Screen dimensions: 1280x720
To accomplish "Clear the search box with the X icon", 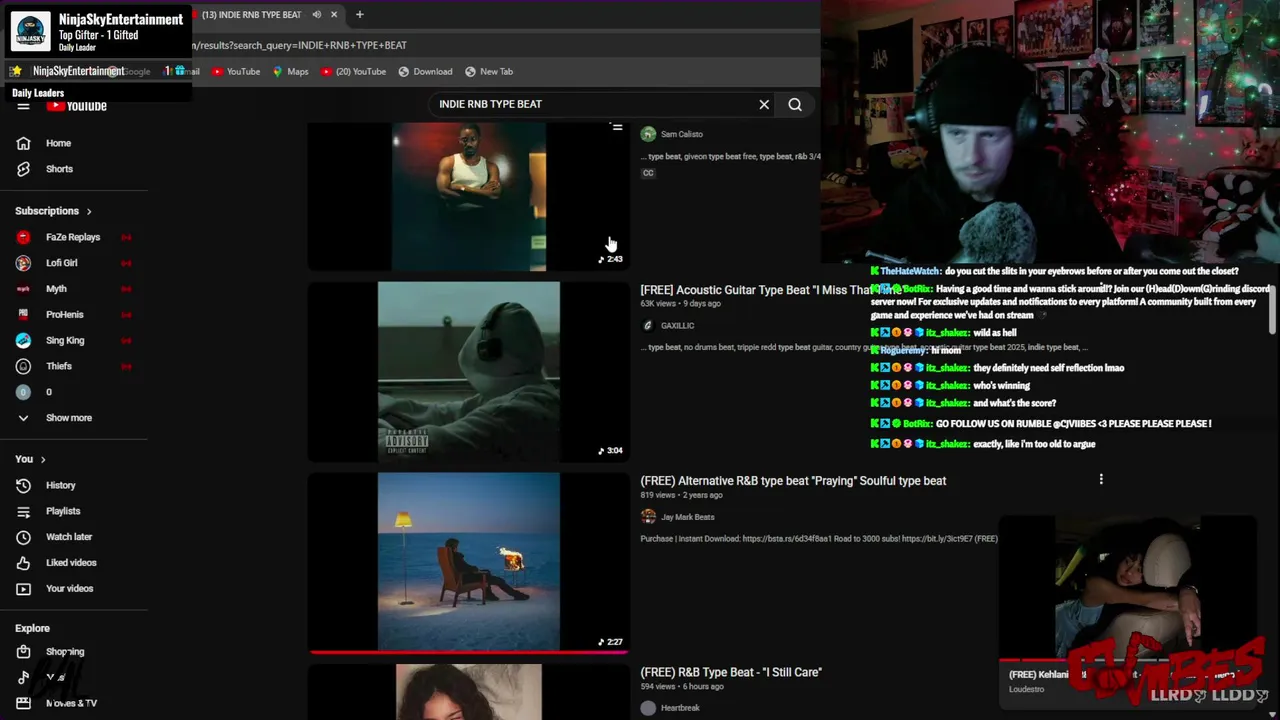I will pos(764,104).
